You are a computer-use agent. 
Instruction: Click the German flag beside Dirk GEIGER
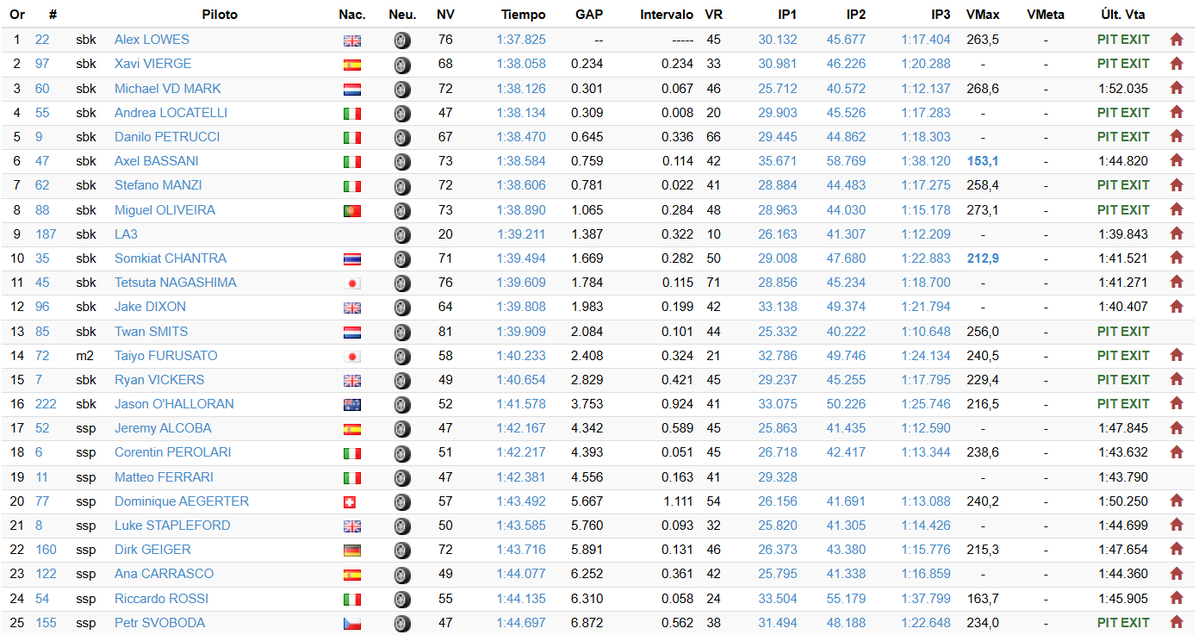pos(352,551)
